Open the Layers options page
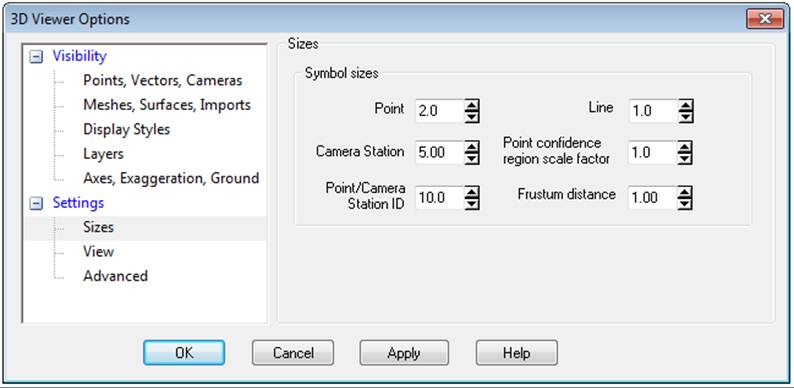The height and width of the screenshot is (388, 794). tap(103, 153)
